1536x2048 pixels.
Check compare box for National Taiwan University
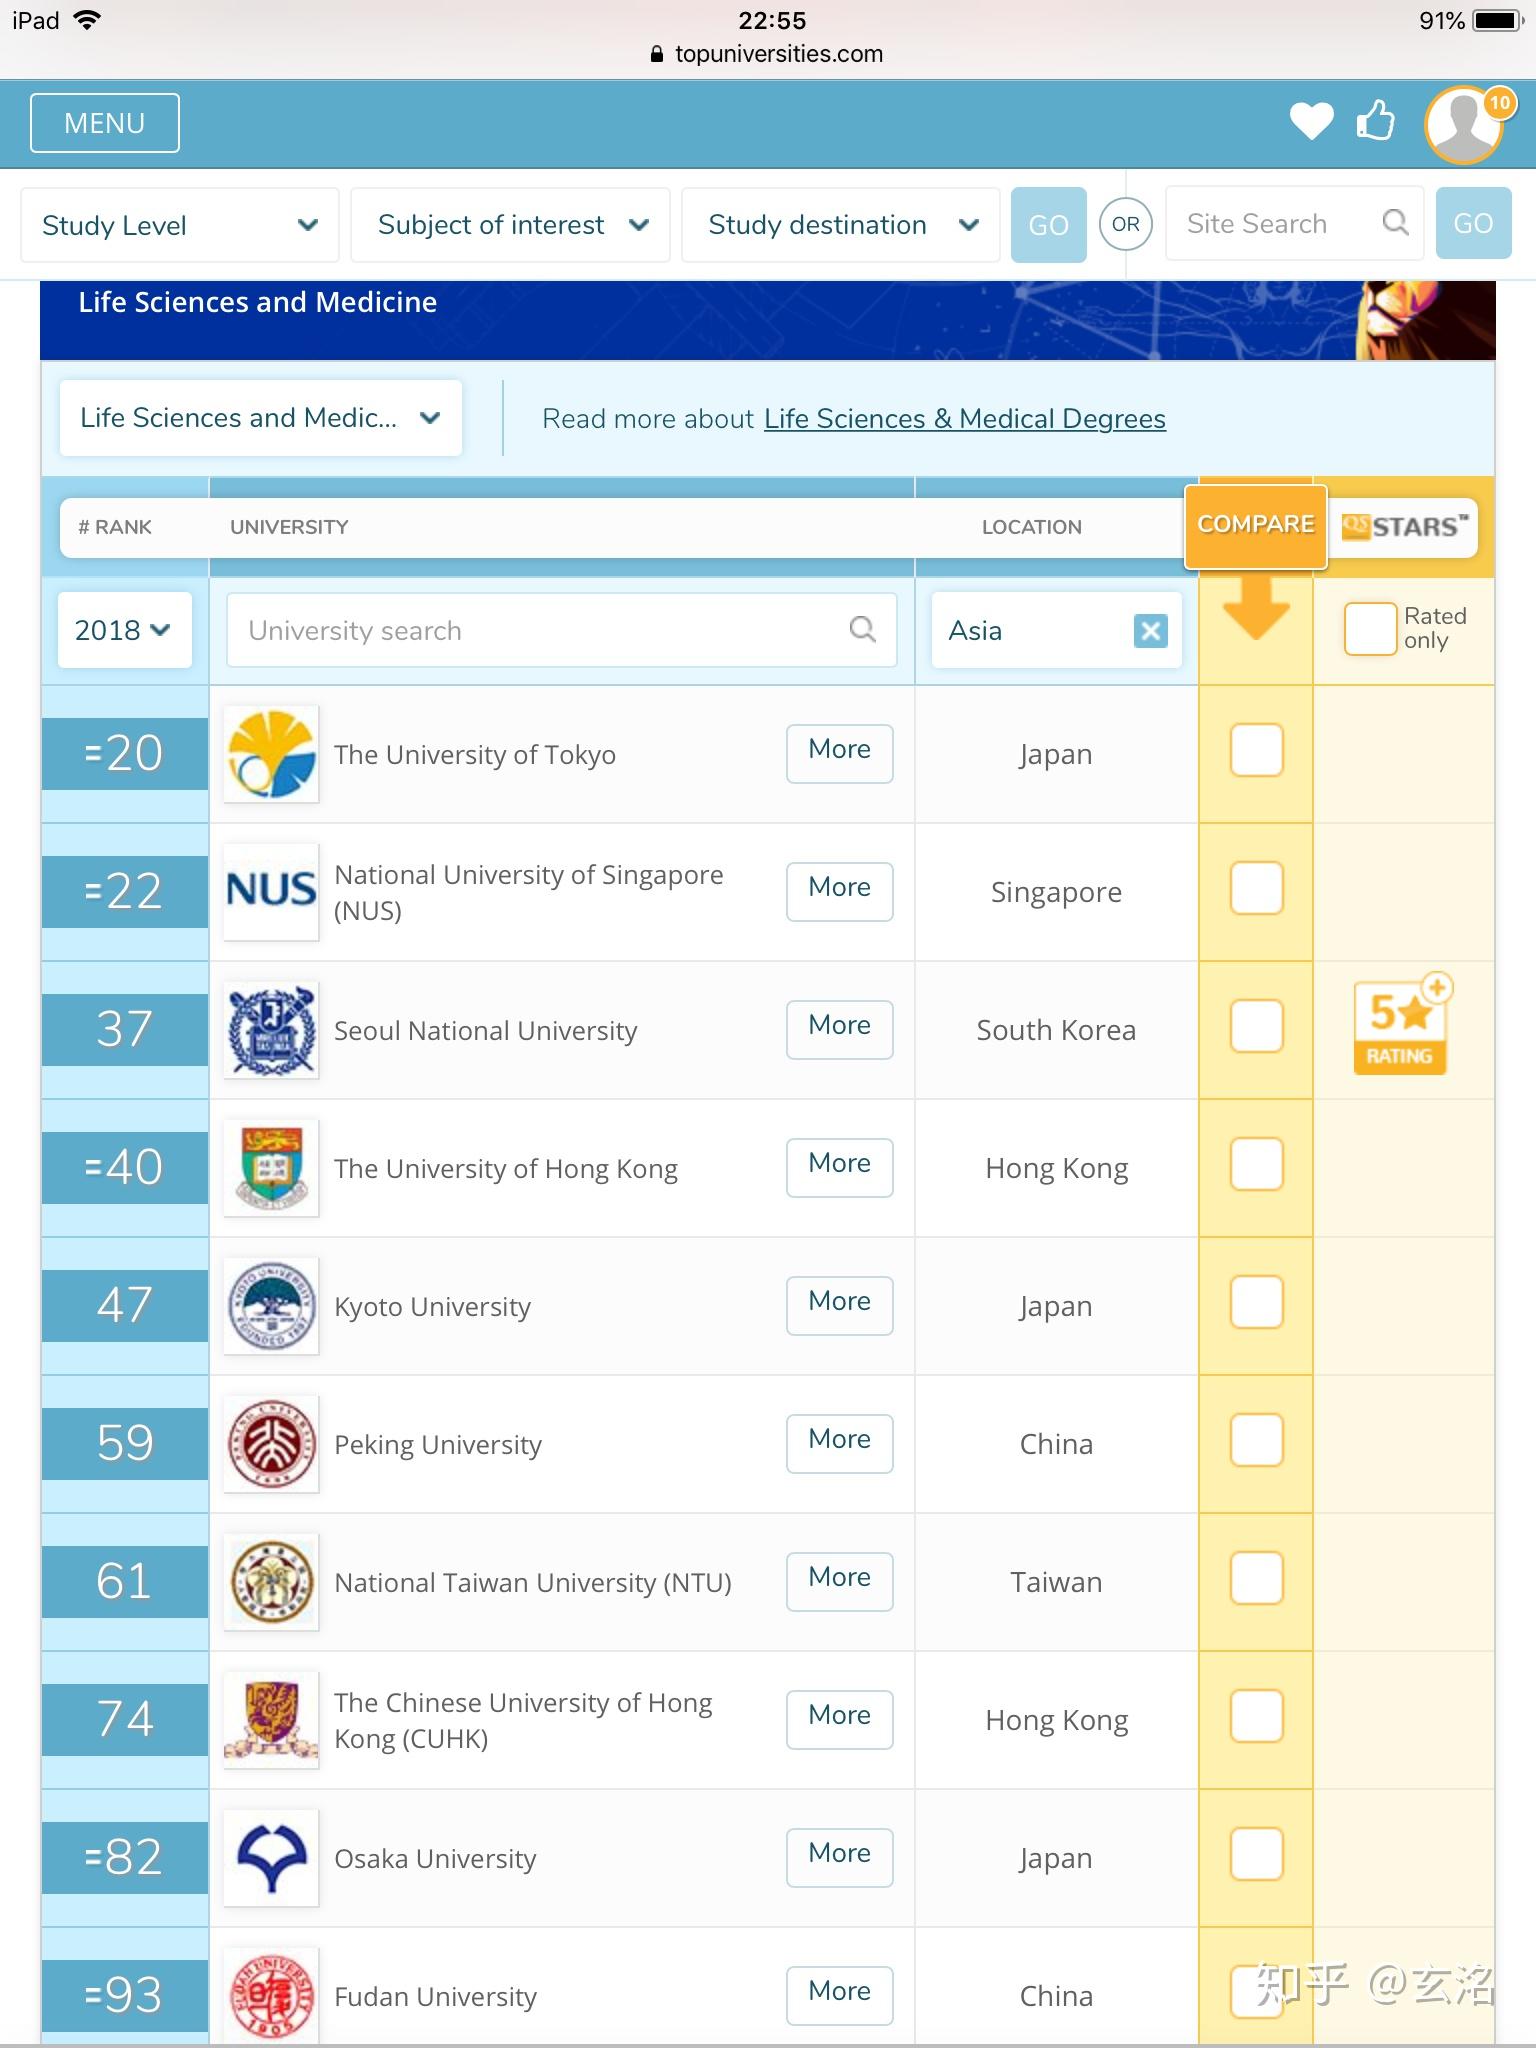[1256, 1578]
